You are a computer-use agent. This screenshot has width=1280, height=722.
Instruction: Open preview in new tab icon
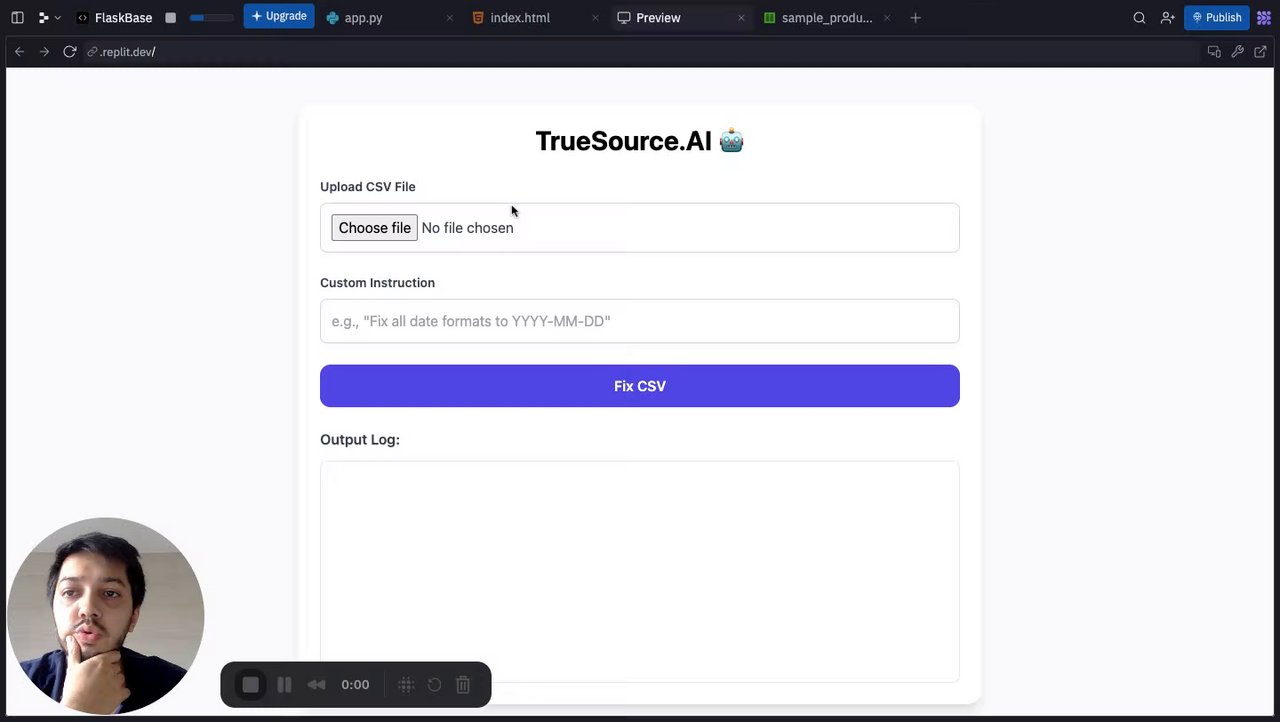click(1261, 52)
